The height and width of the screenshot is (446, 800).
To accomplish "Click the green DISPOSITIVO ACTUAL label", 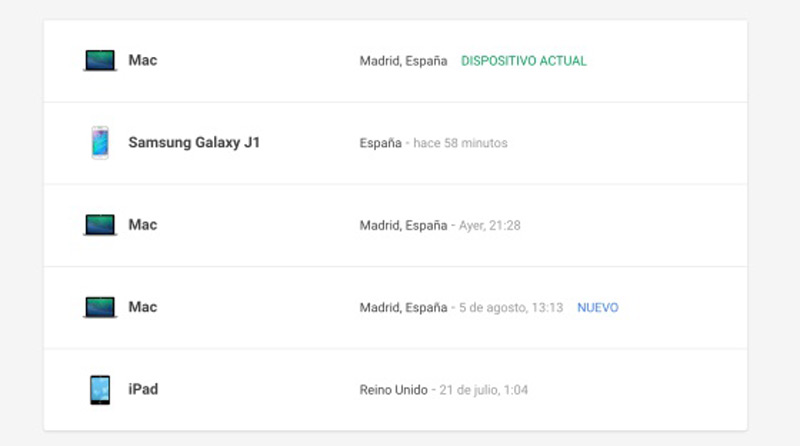I will click(524, 61).
